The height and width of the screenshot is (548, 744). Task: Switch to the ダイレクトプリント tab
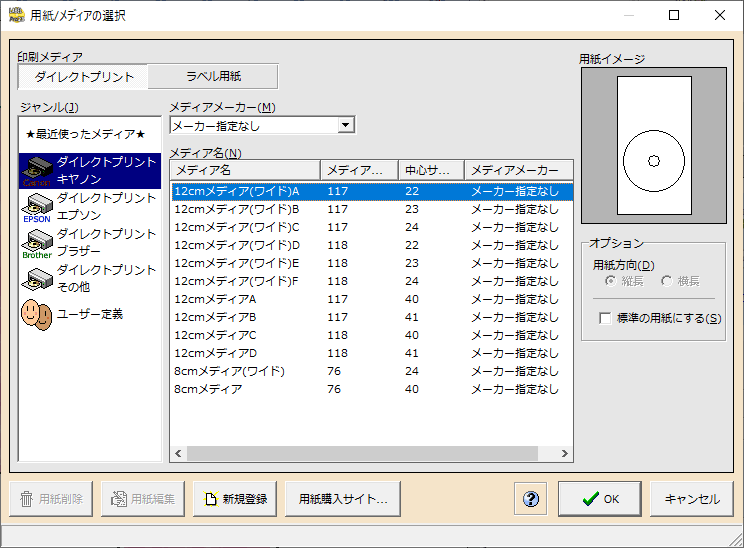click(x=84, y=77)
